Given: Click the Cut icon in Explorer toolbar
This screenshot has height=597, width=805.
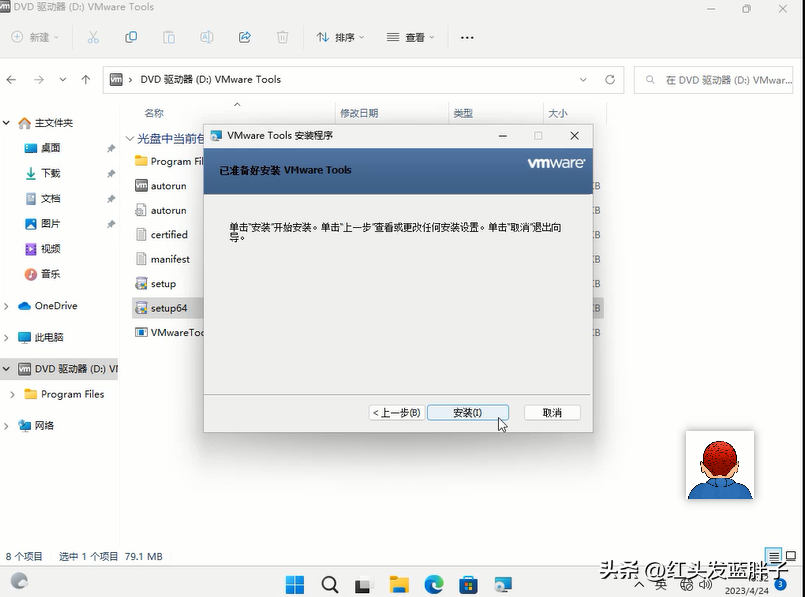Looking at the screenshot, I should click(93, 37).
